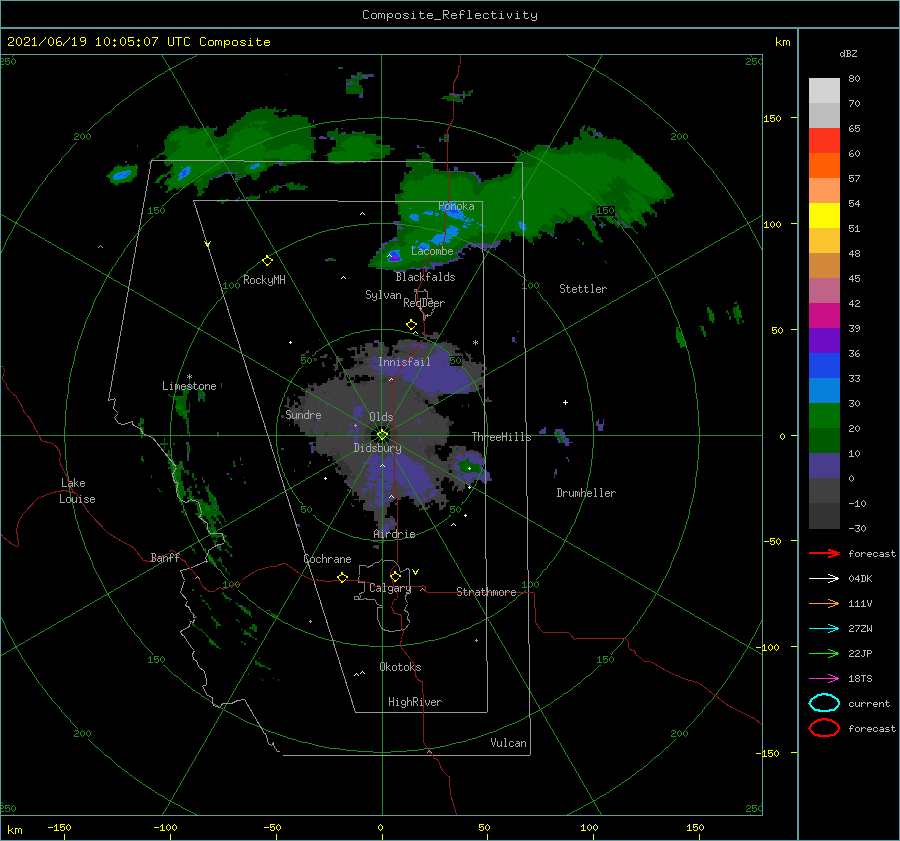Click the Drumheller label on map
This screenshot has height=841, width=900.
click(x=586, y=493)
